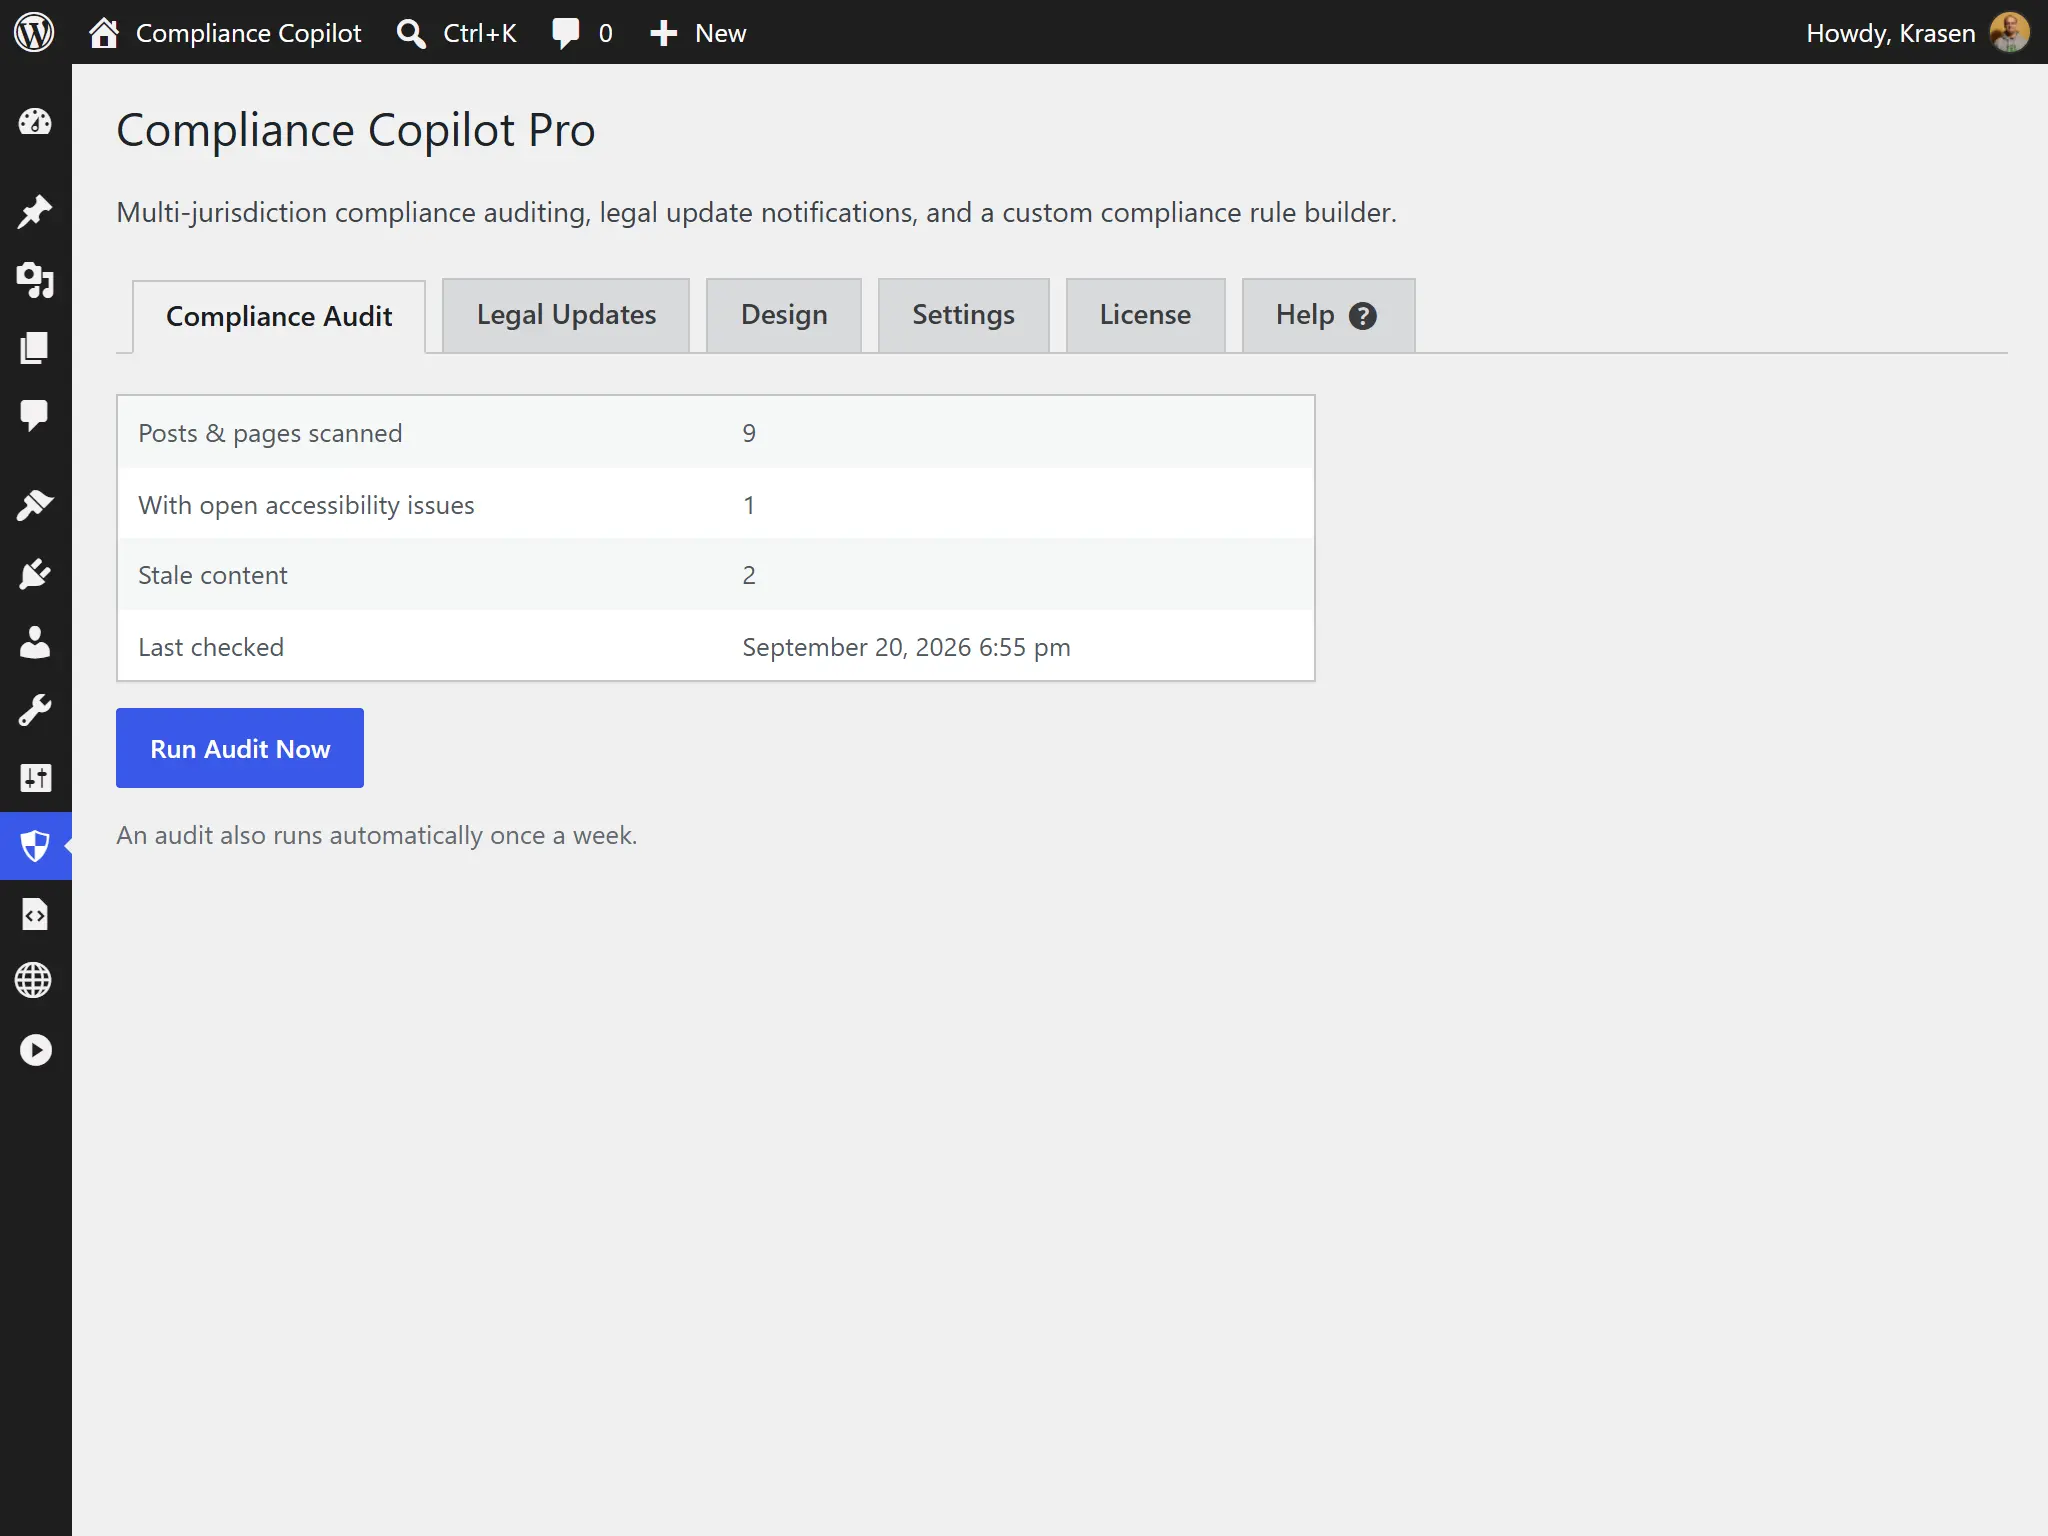Click the search magnifier icon
Screen dimensions: 2048x1536
(410, 33)
